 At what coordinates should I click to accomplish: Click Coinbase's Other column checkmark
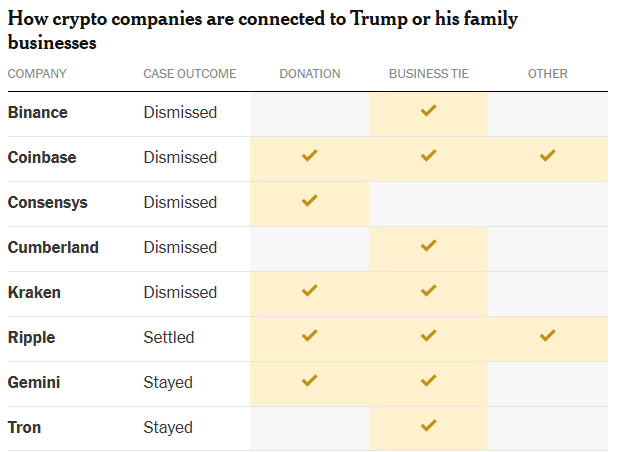coord(547,156)
